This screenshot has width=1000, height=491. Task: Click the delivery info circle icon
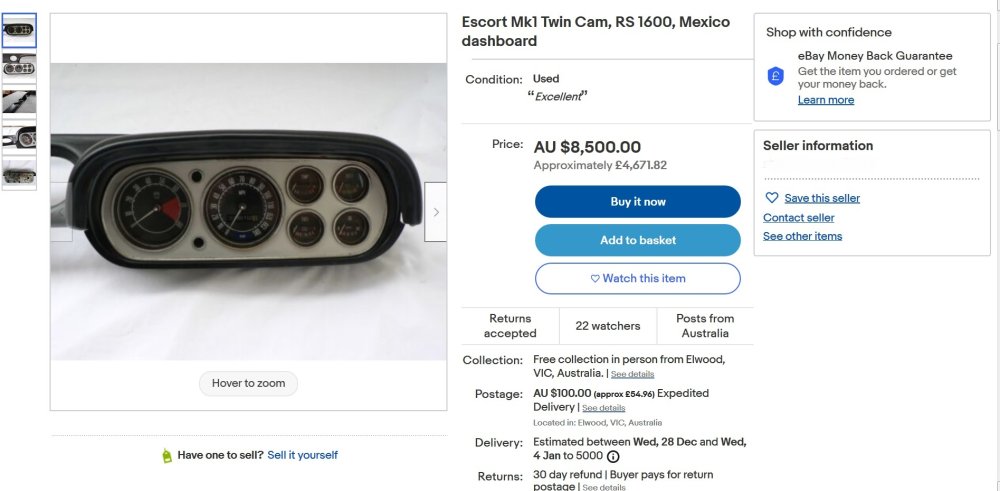click(x=613, y=457)
